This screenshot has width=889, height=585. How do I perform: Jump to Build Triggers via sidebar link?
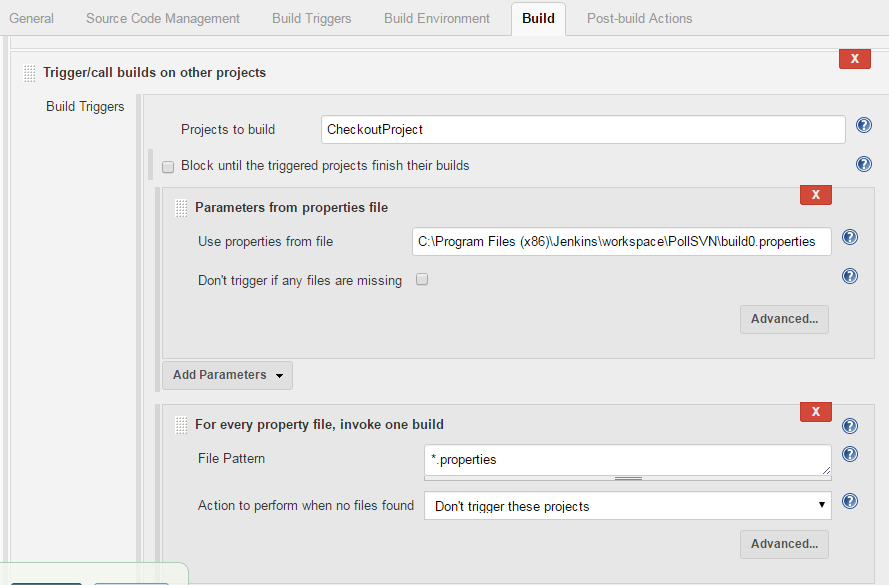(x=85, y=106)
